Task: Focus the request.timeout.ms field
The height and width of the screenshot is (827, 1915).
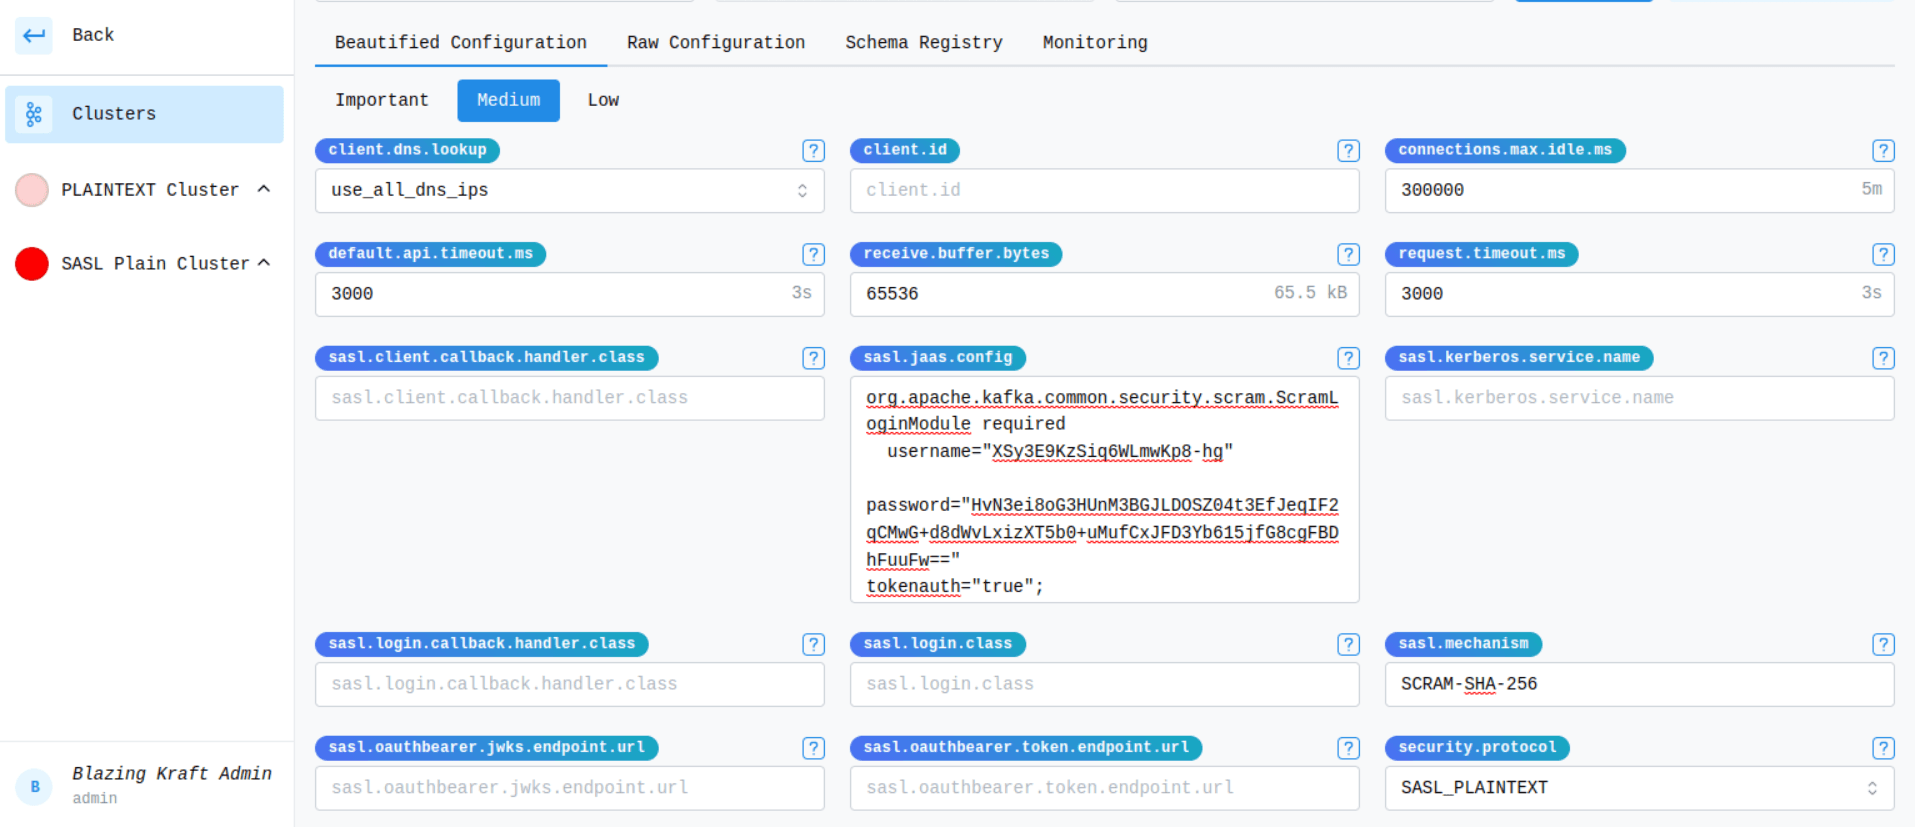Action: click(x=1640, y=294)
